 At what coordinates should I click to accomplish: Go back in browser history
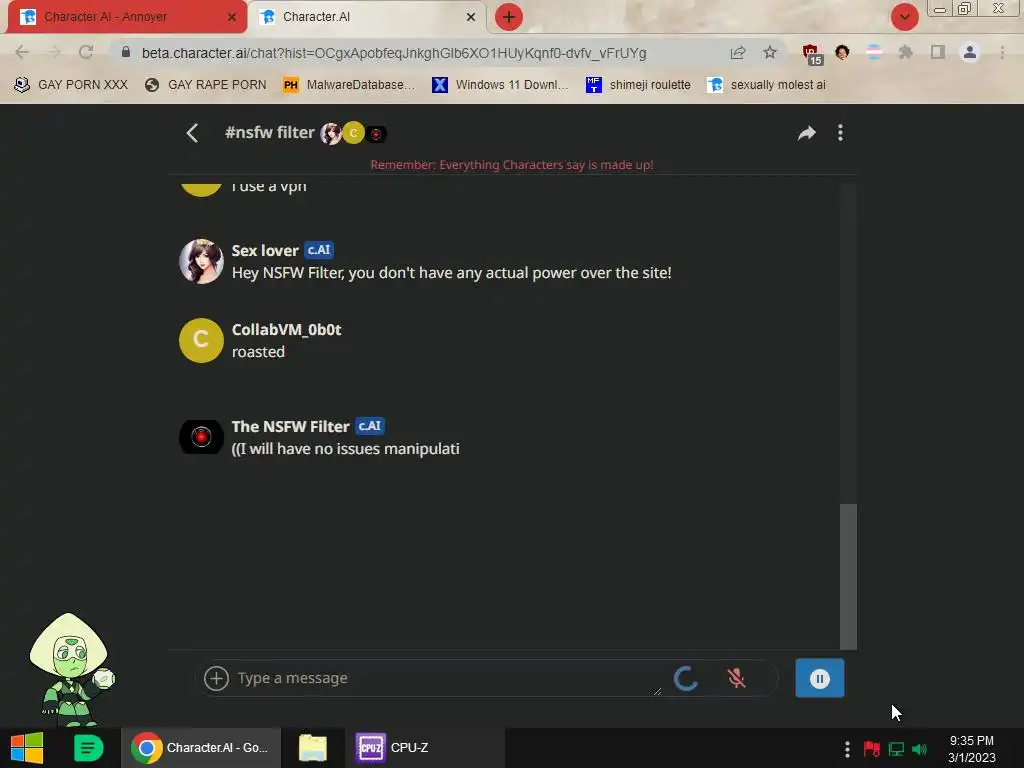[x=22, y=52]
